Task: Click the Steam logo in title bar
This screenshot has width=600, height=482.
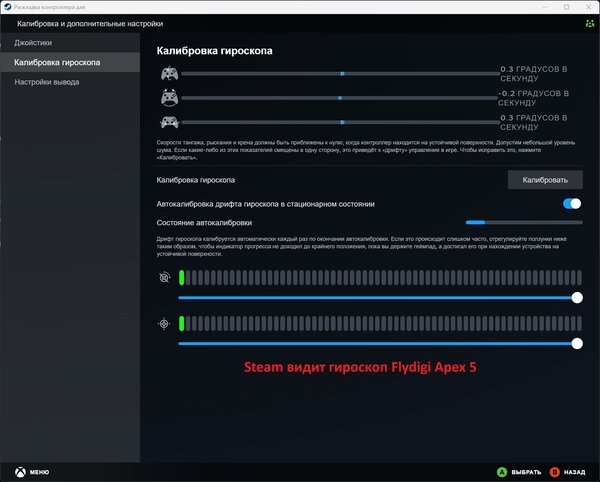Action: pos(7,7)
